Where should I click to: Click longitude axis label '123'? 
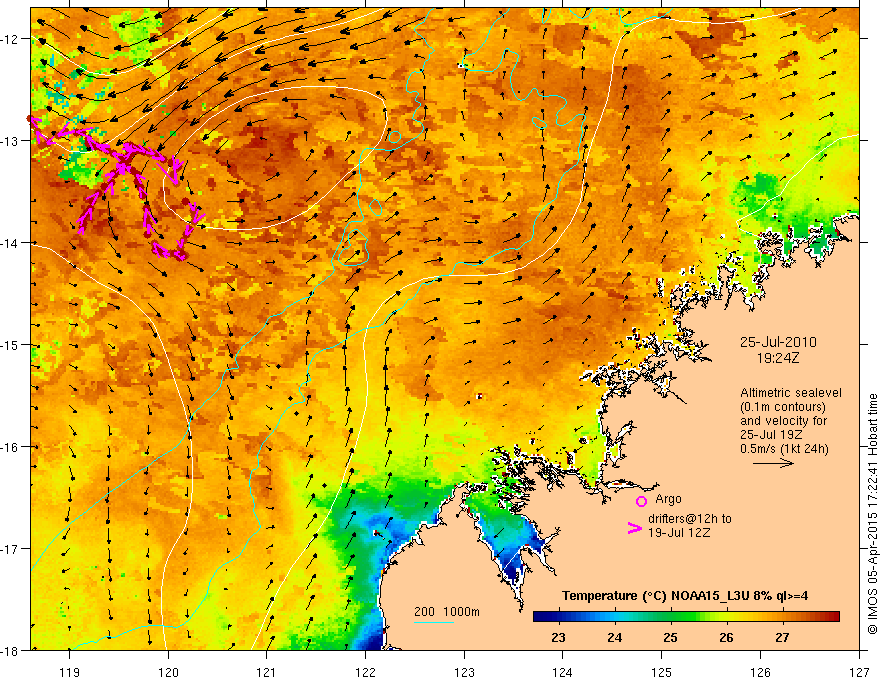[x=464, y=672]
